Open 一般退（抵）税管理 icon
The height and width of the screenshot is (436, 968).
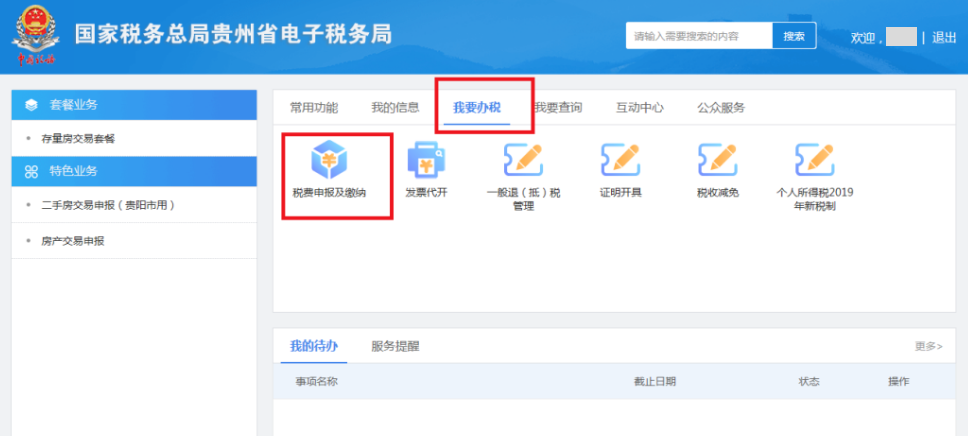point(523,160)
